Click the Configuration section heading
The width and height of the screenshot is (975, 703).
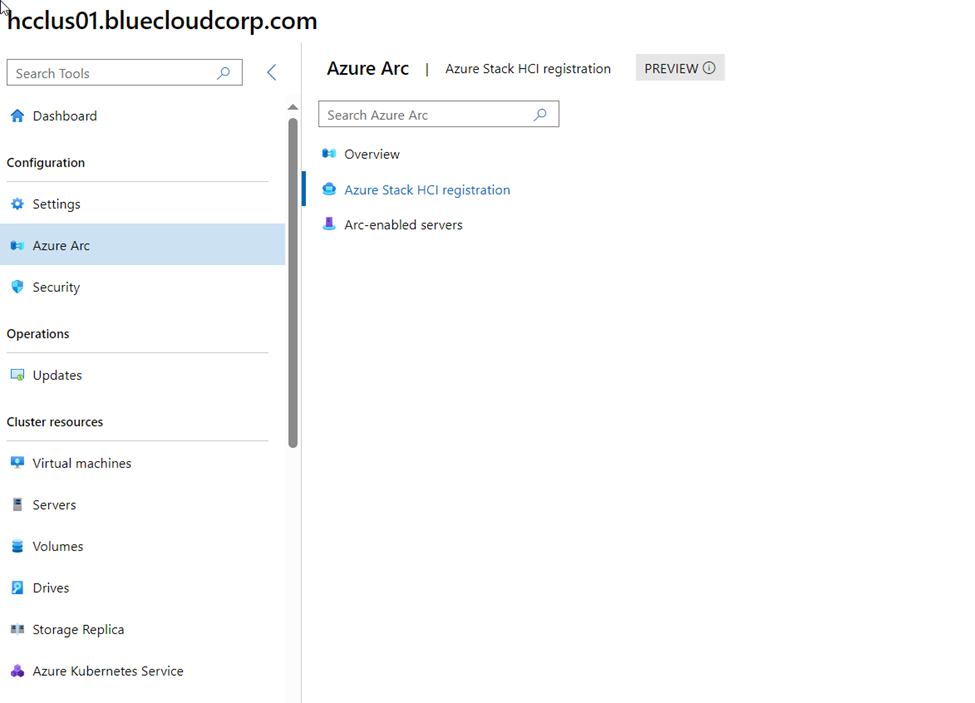click(45, 162)
